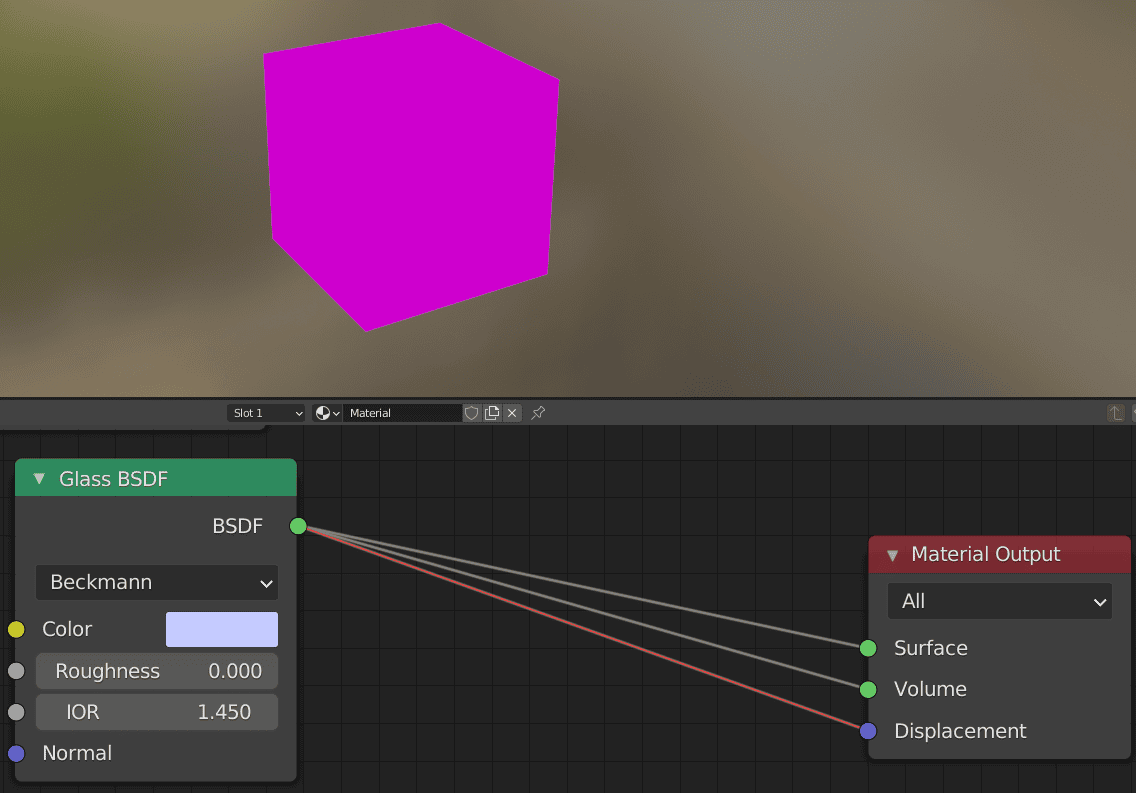Viewport: 1136px width, 793px height.
Task: Click the parent node tree arrow icon
Action: coord(1115,412)
